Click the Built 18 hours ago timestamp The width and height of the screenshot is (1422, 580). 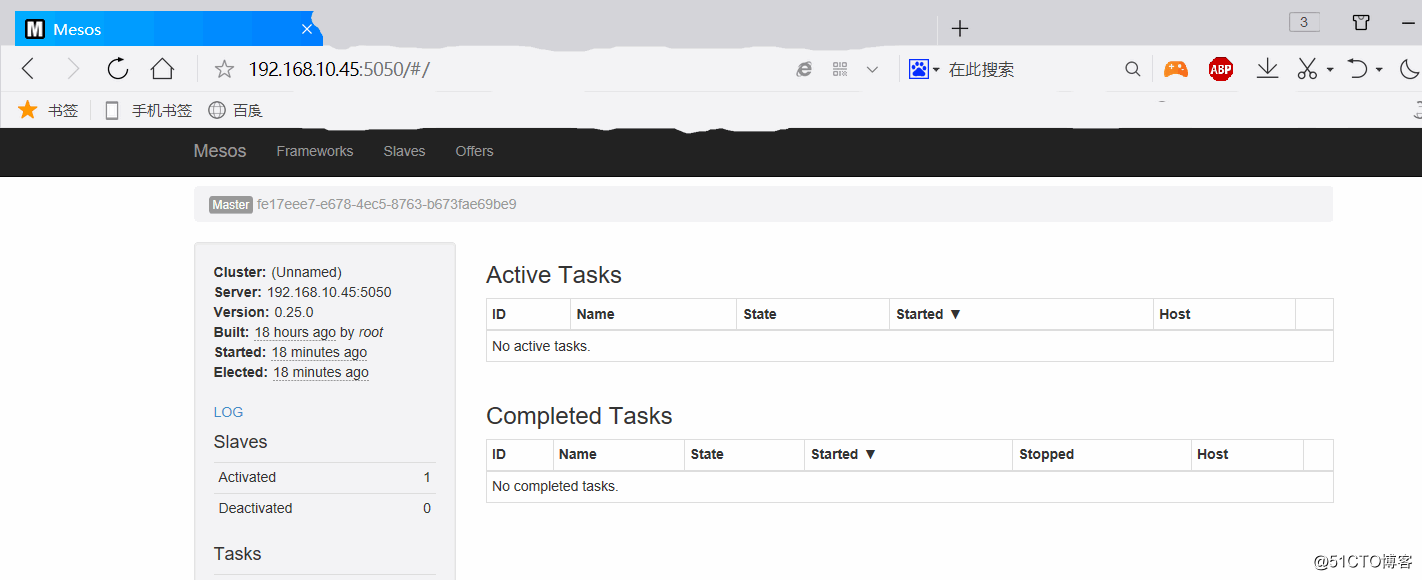click(295, 332)
